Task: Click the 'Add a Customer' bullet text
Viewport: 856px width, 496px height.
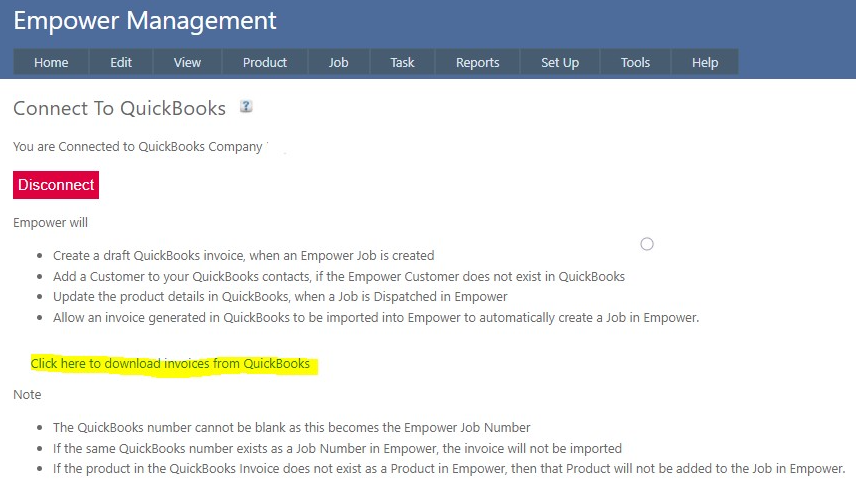Action: pos(338,276)
